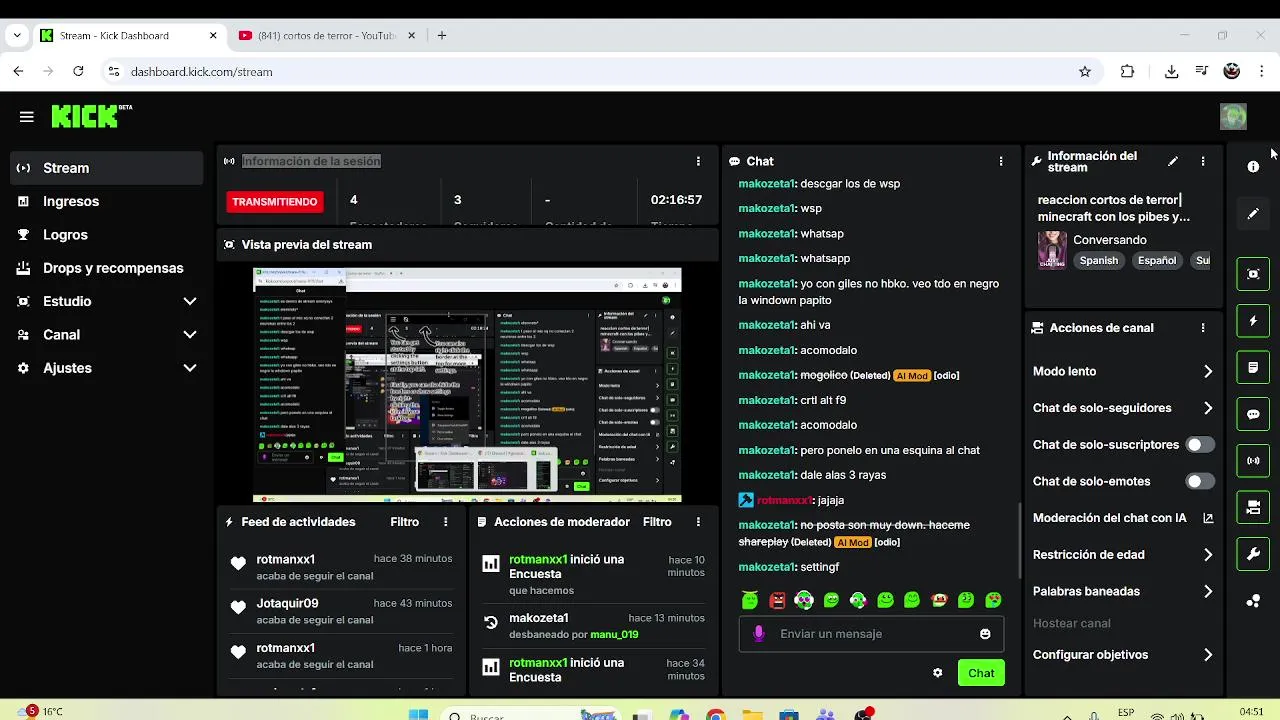Click the purple microphone icon in the message box
1280x720 pixels.
point(759,633)
